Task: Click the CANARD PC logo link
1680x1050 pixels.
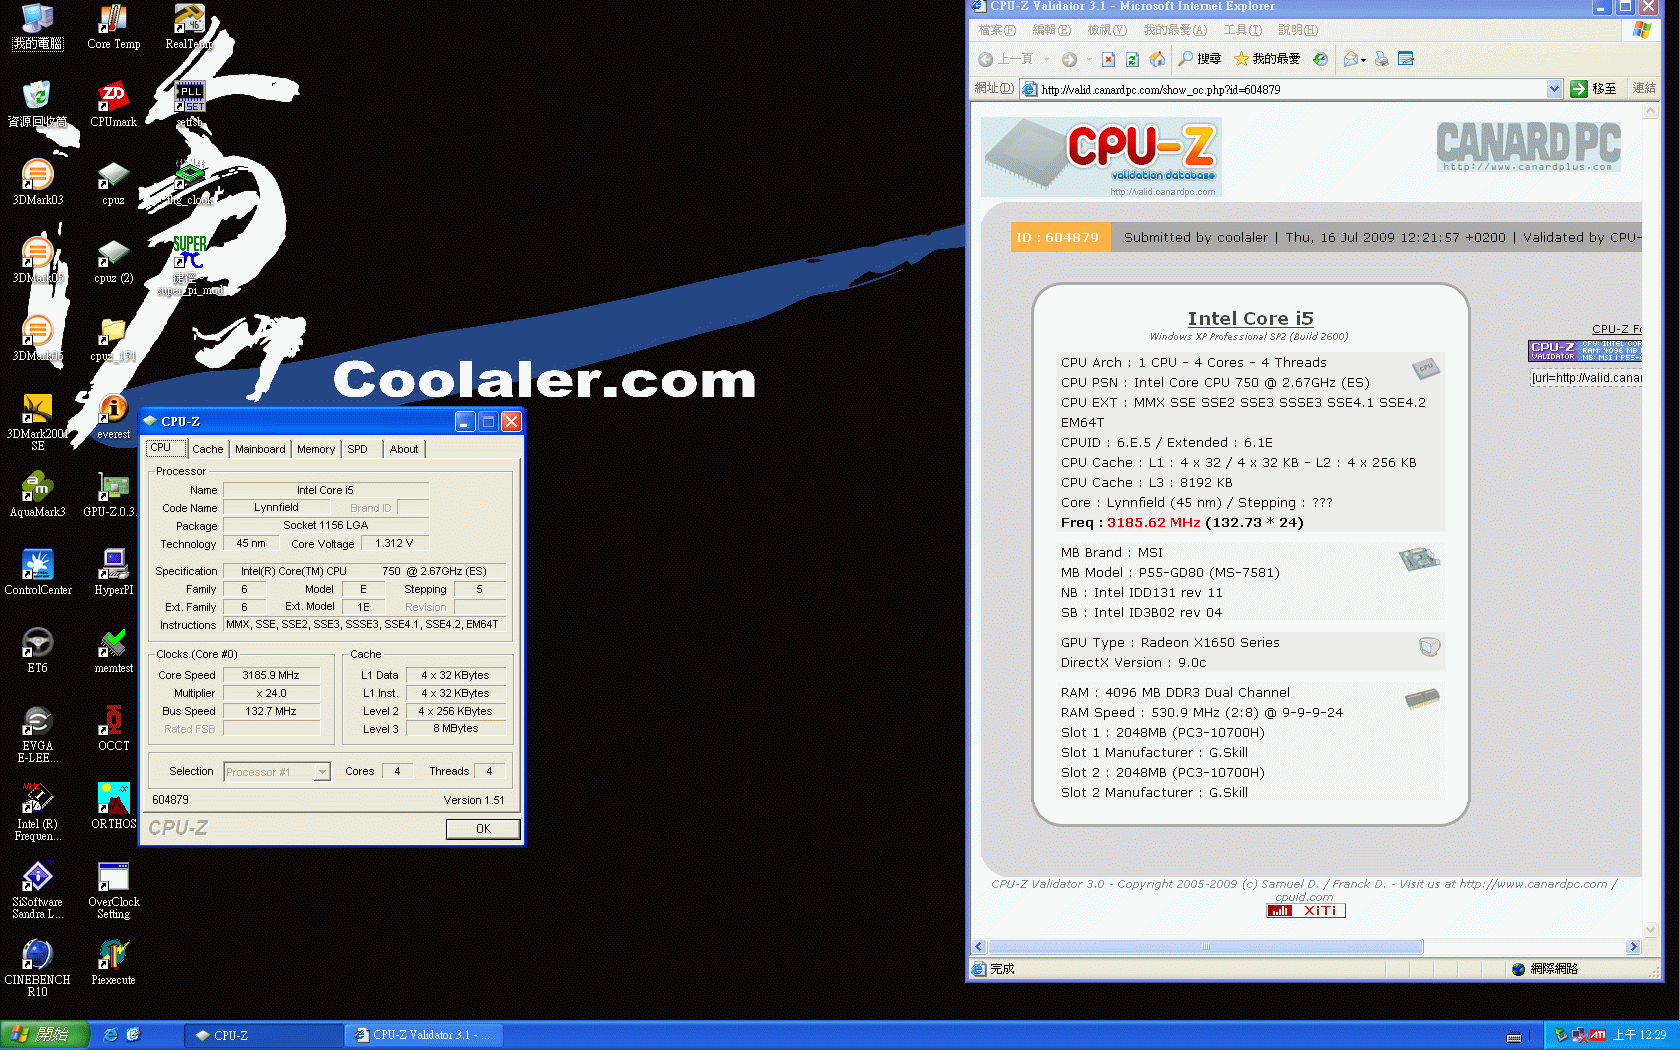Action: [x=1528, y=147]
